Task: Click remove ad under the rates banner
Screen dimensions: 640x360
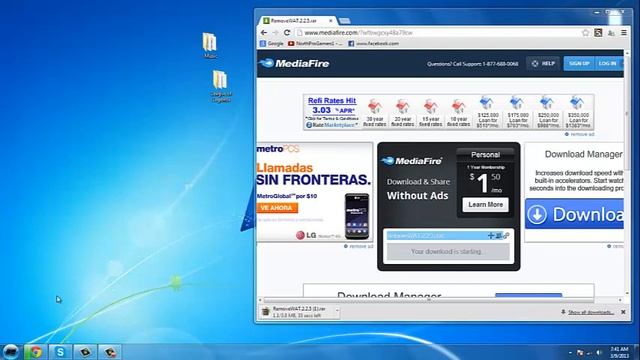Action: (x=580, y=134)
